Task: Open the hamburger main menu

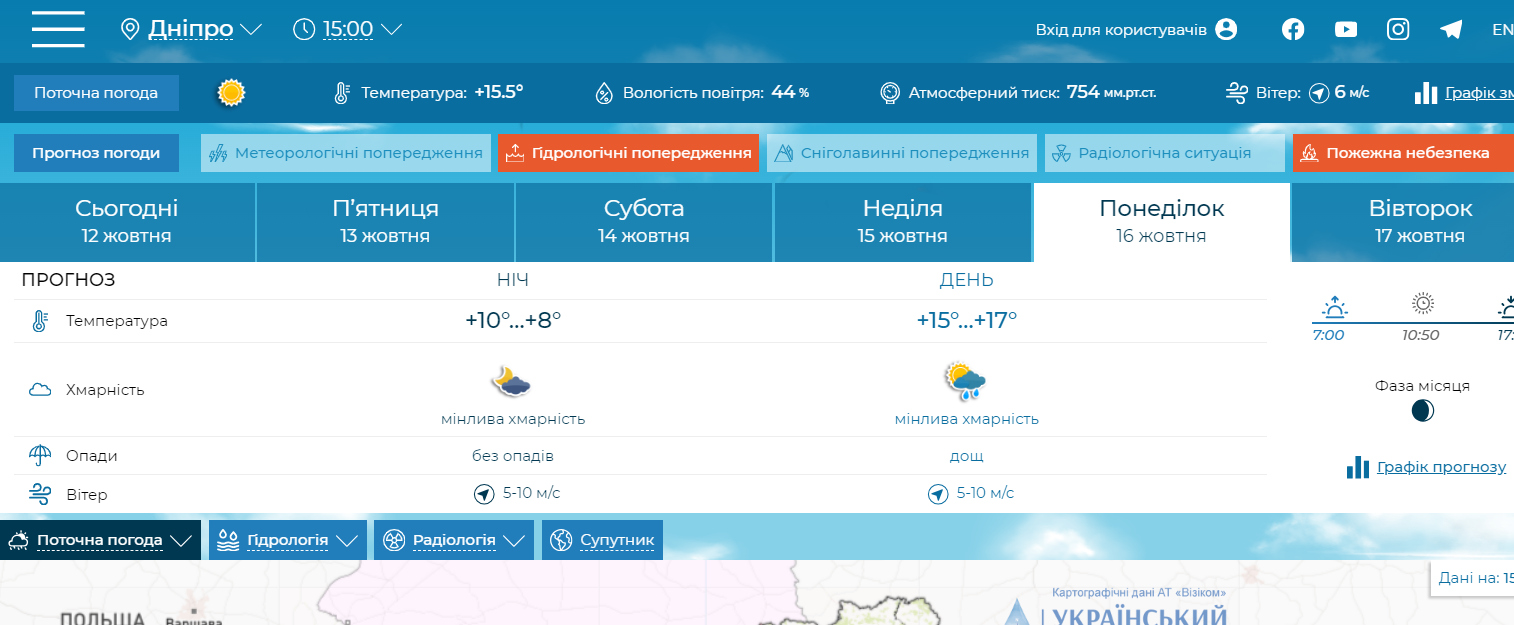Action: point(58,29)
